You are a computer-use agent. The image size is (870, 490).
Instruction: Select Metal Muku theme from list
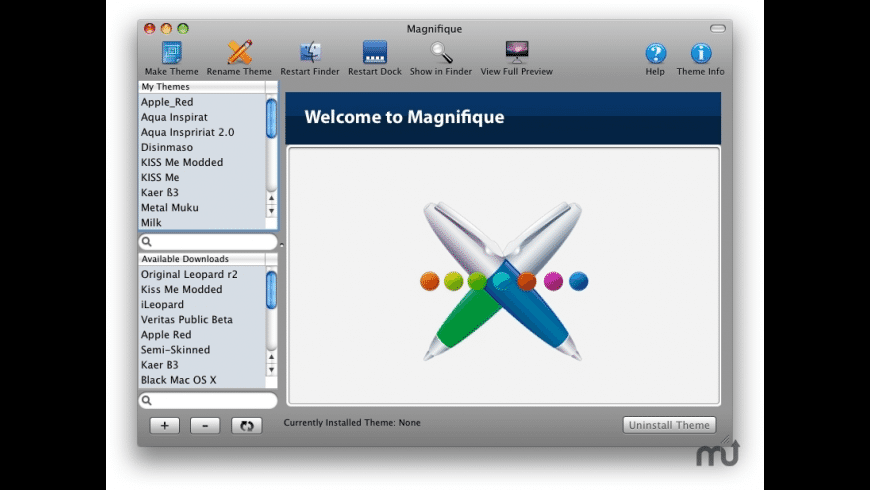point(170,207)
